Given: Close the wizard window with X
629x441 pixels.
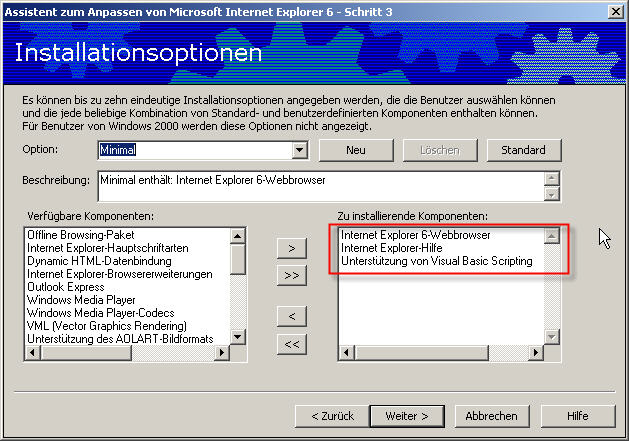Looking at the screenshot, I should point(615,12).
